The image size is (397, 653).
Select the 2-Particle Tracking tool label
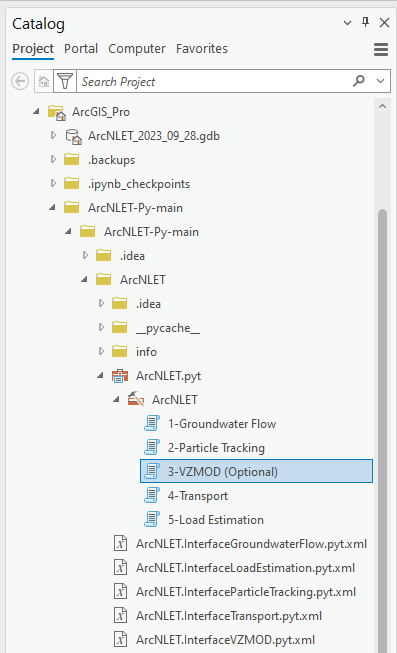tap(216, 448)
